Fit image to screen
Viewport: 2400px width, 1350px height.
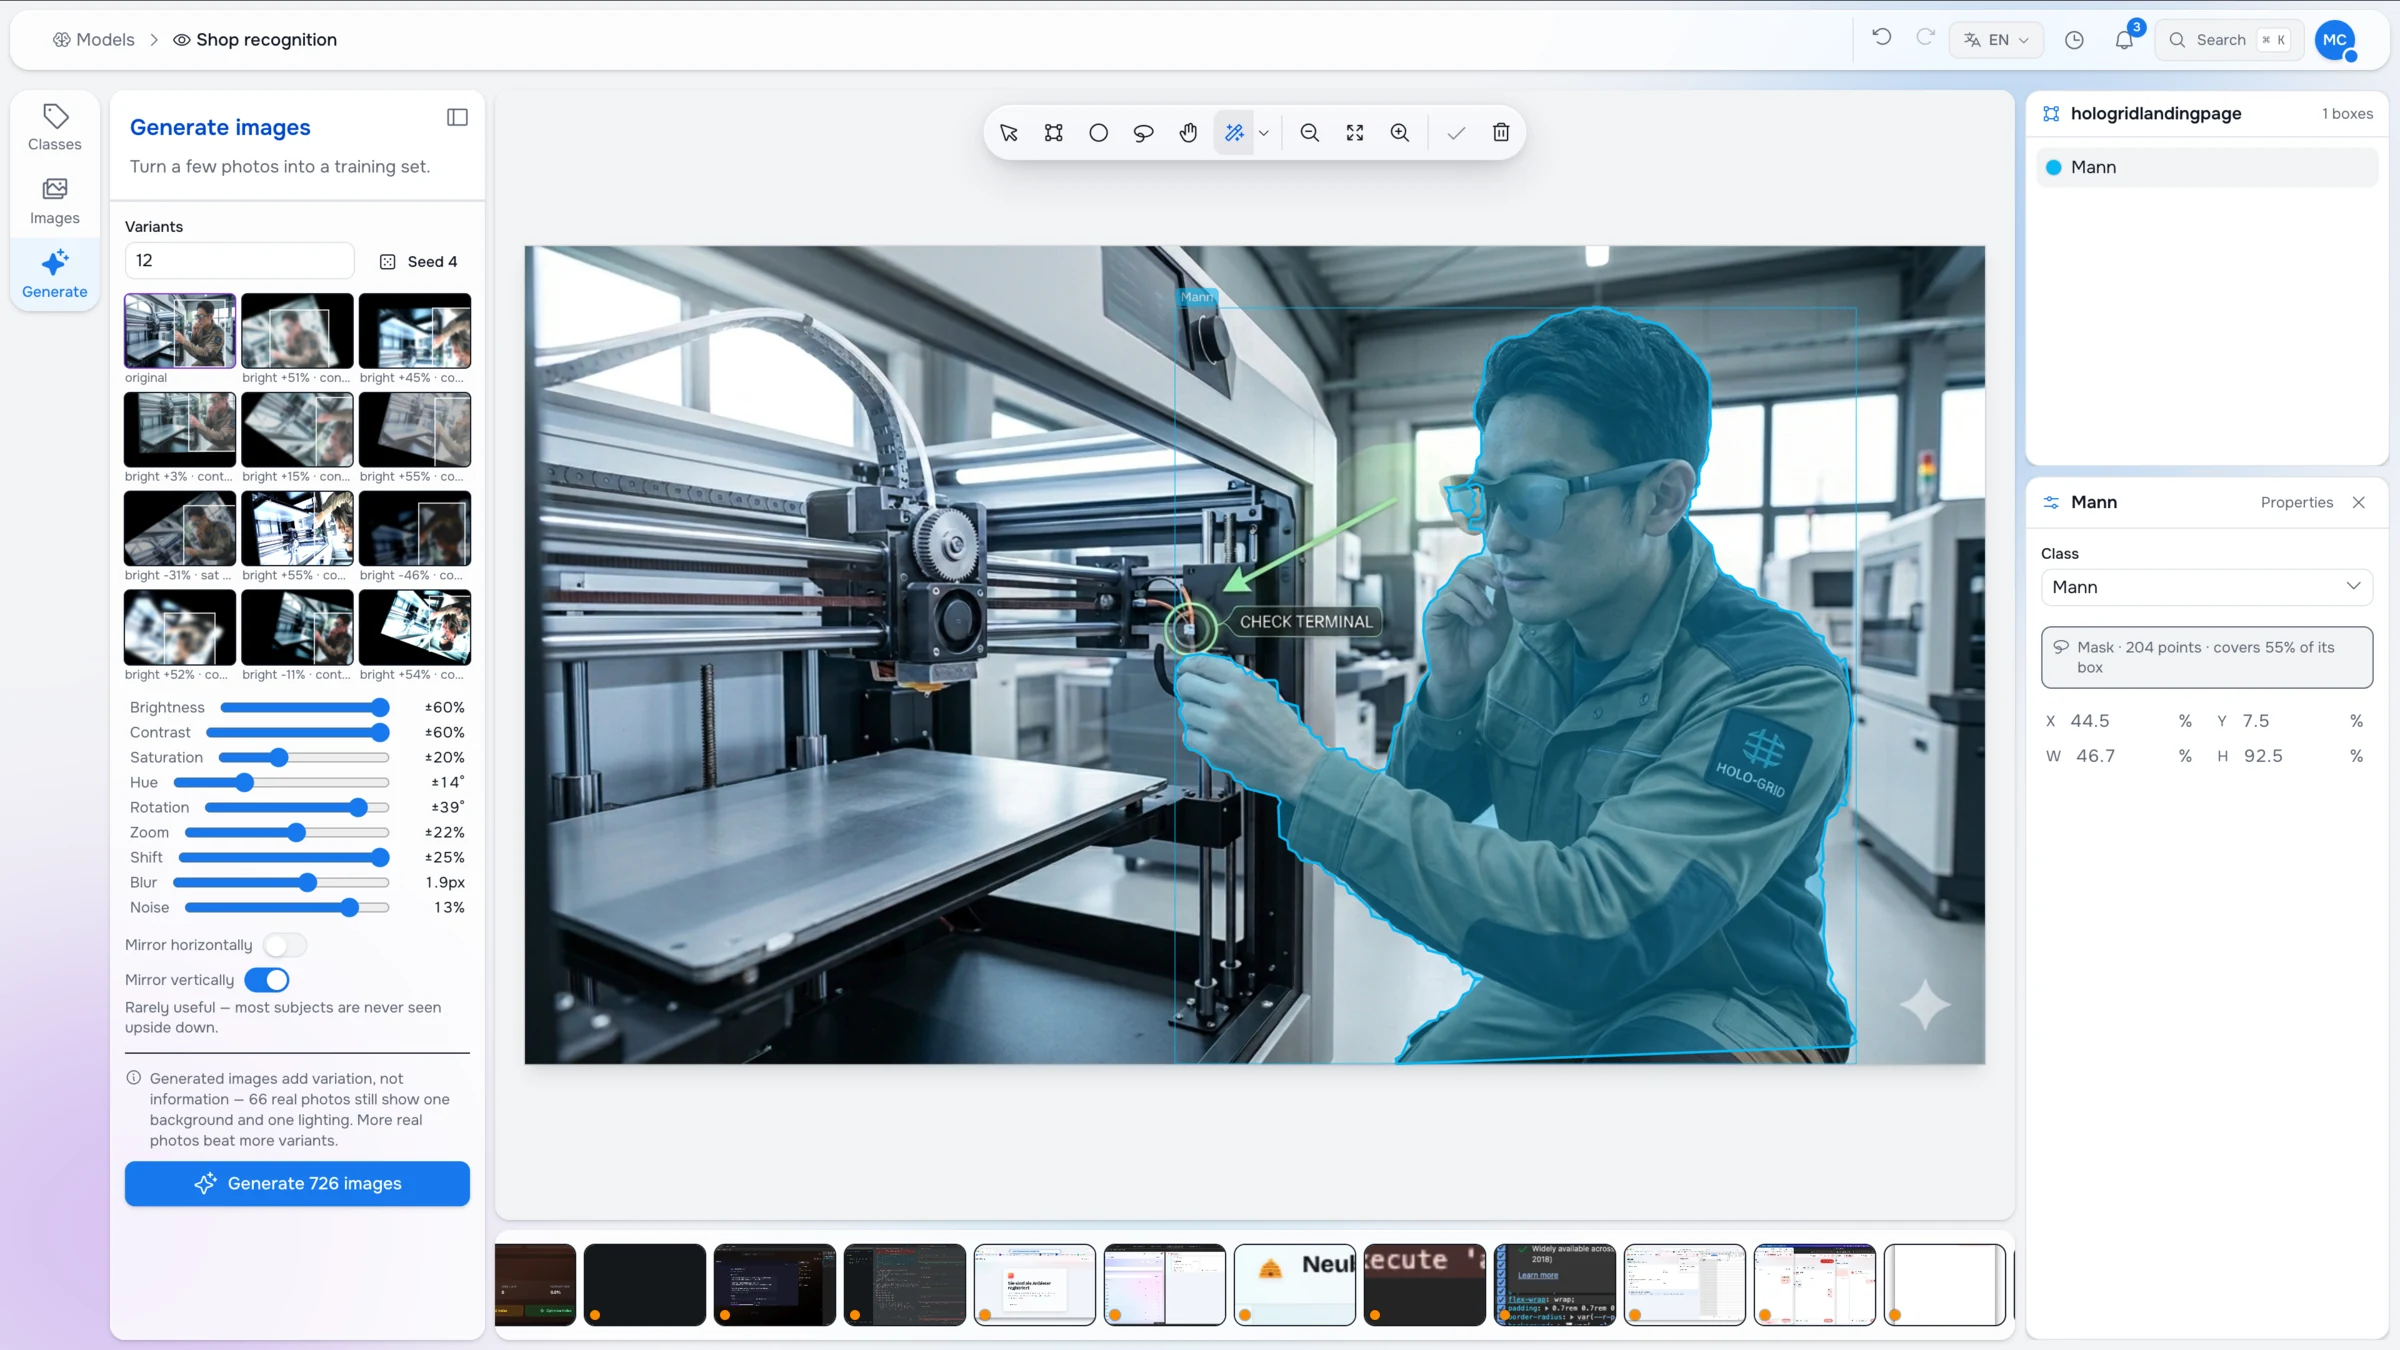pyautogui.click(x=1355, y=133)
